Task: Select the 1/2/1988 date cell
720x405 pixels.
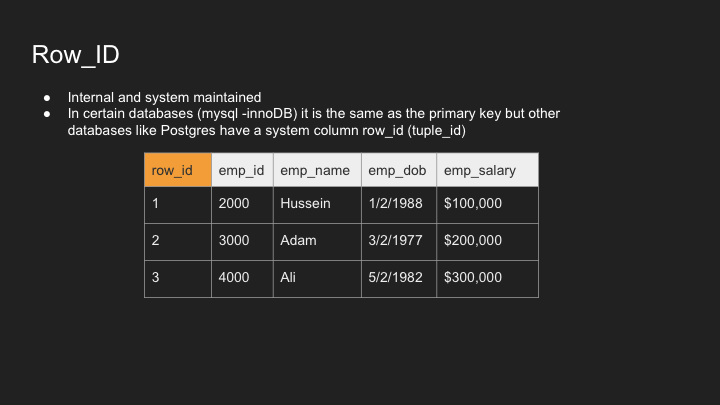Action: [399, 205]
